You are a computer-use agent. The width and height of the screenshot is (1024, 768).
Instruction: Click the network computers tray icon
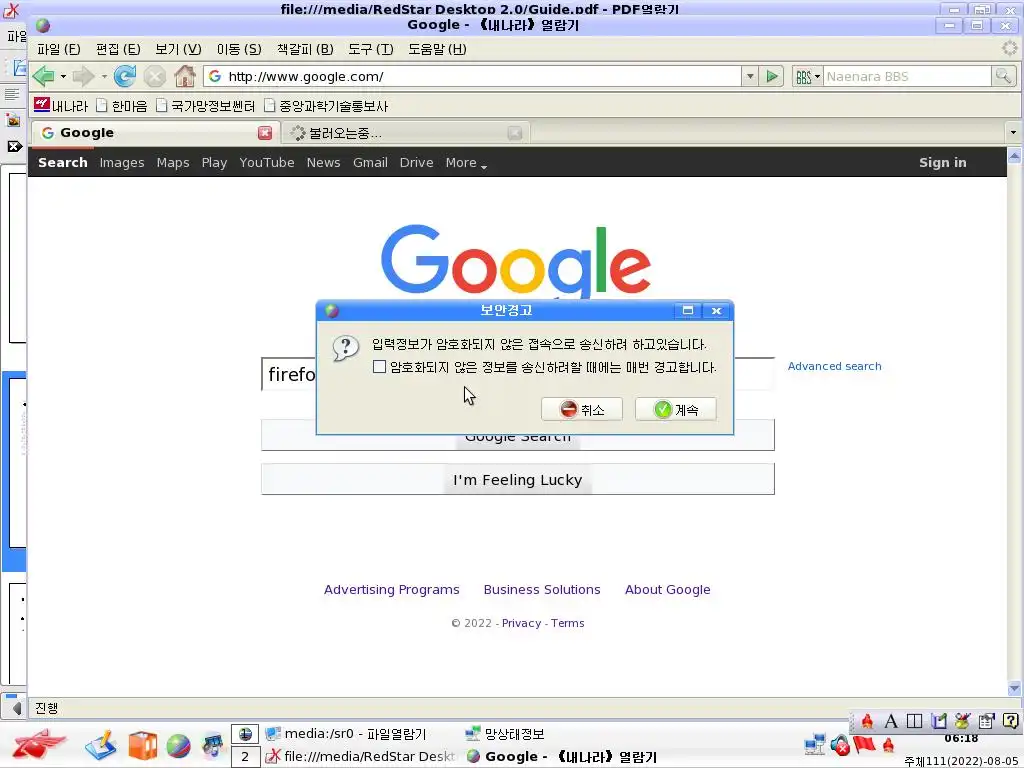[815, 744]
